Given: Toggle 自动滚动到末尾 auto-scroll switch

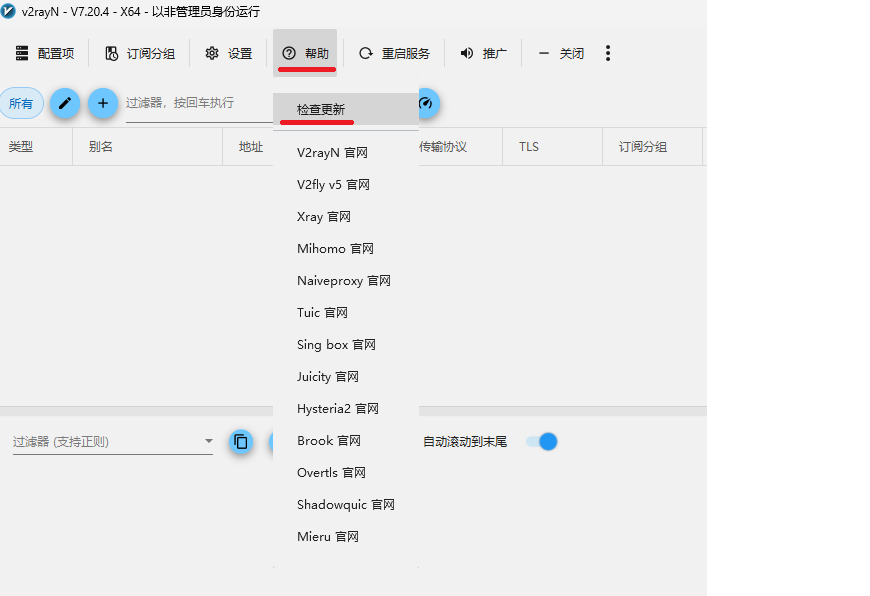Looking at the screenshot, I should (x=542, y=442).
